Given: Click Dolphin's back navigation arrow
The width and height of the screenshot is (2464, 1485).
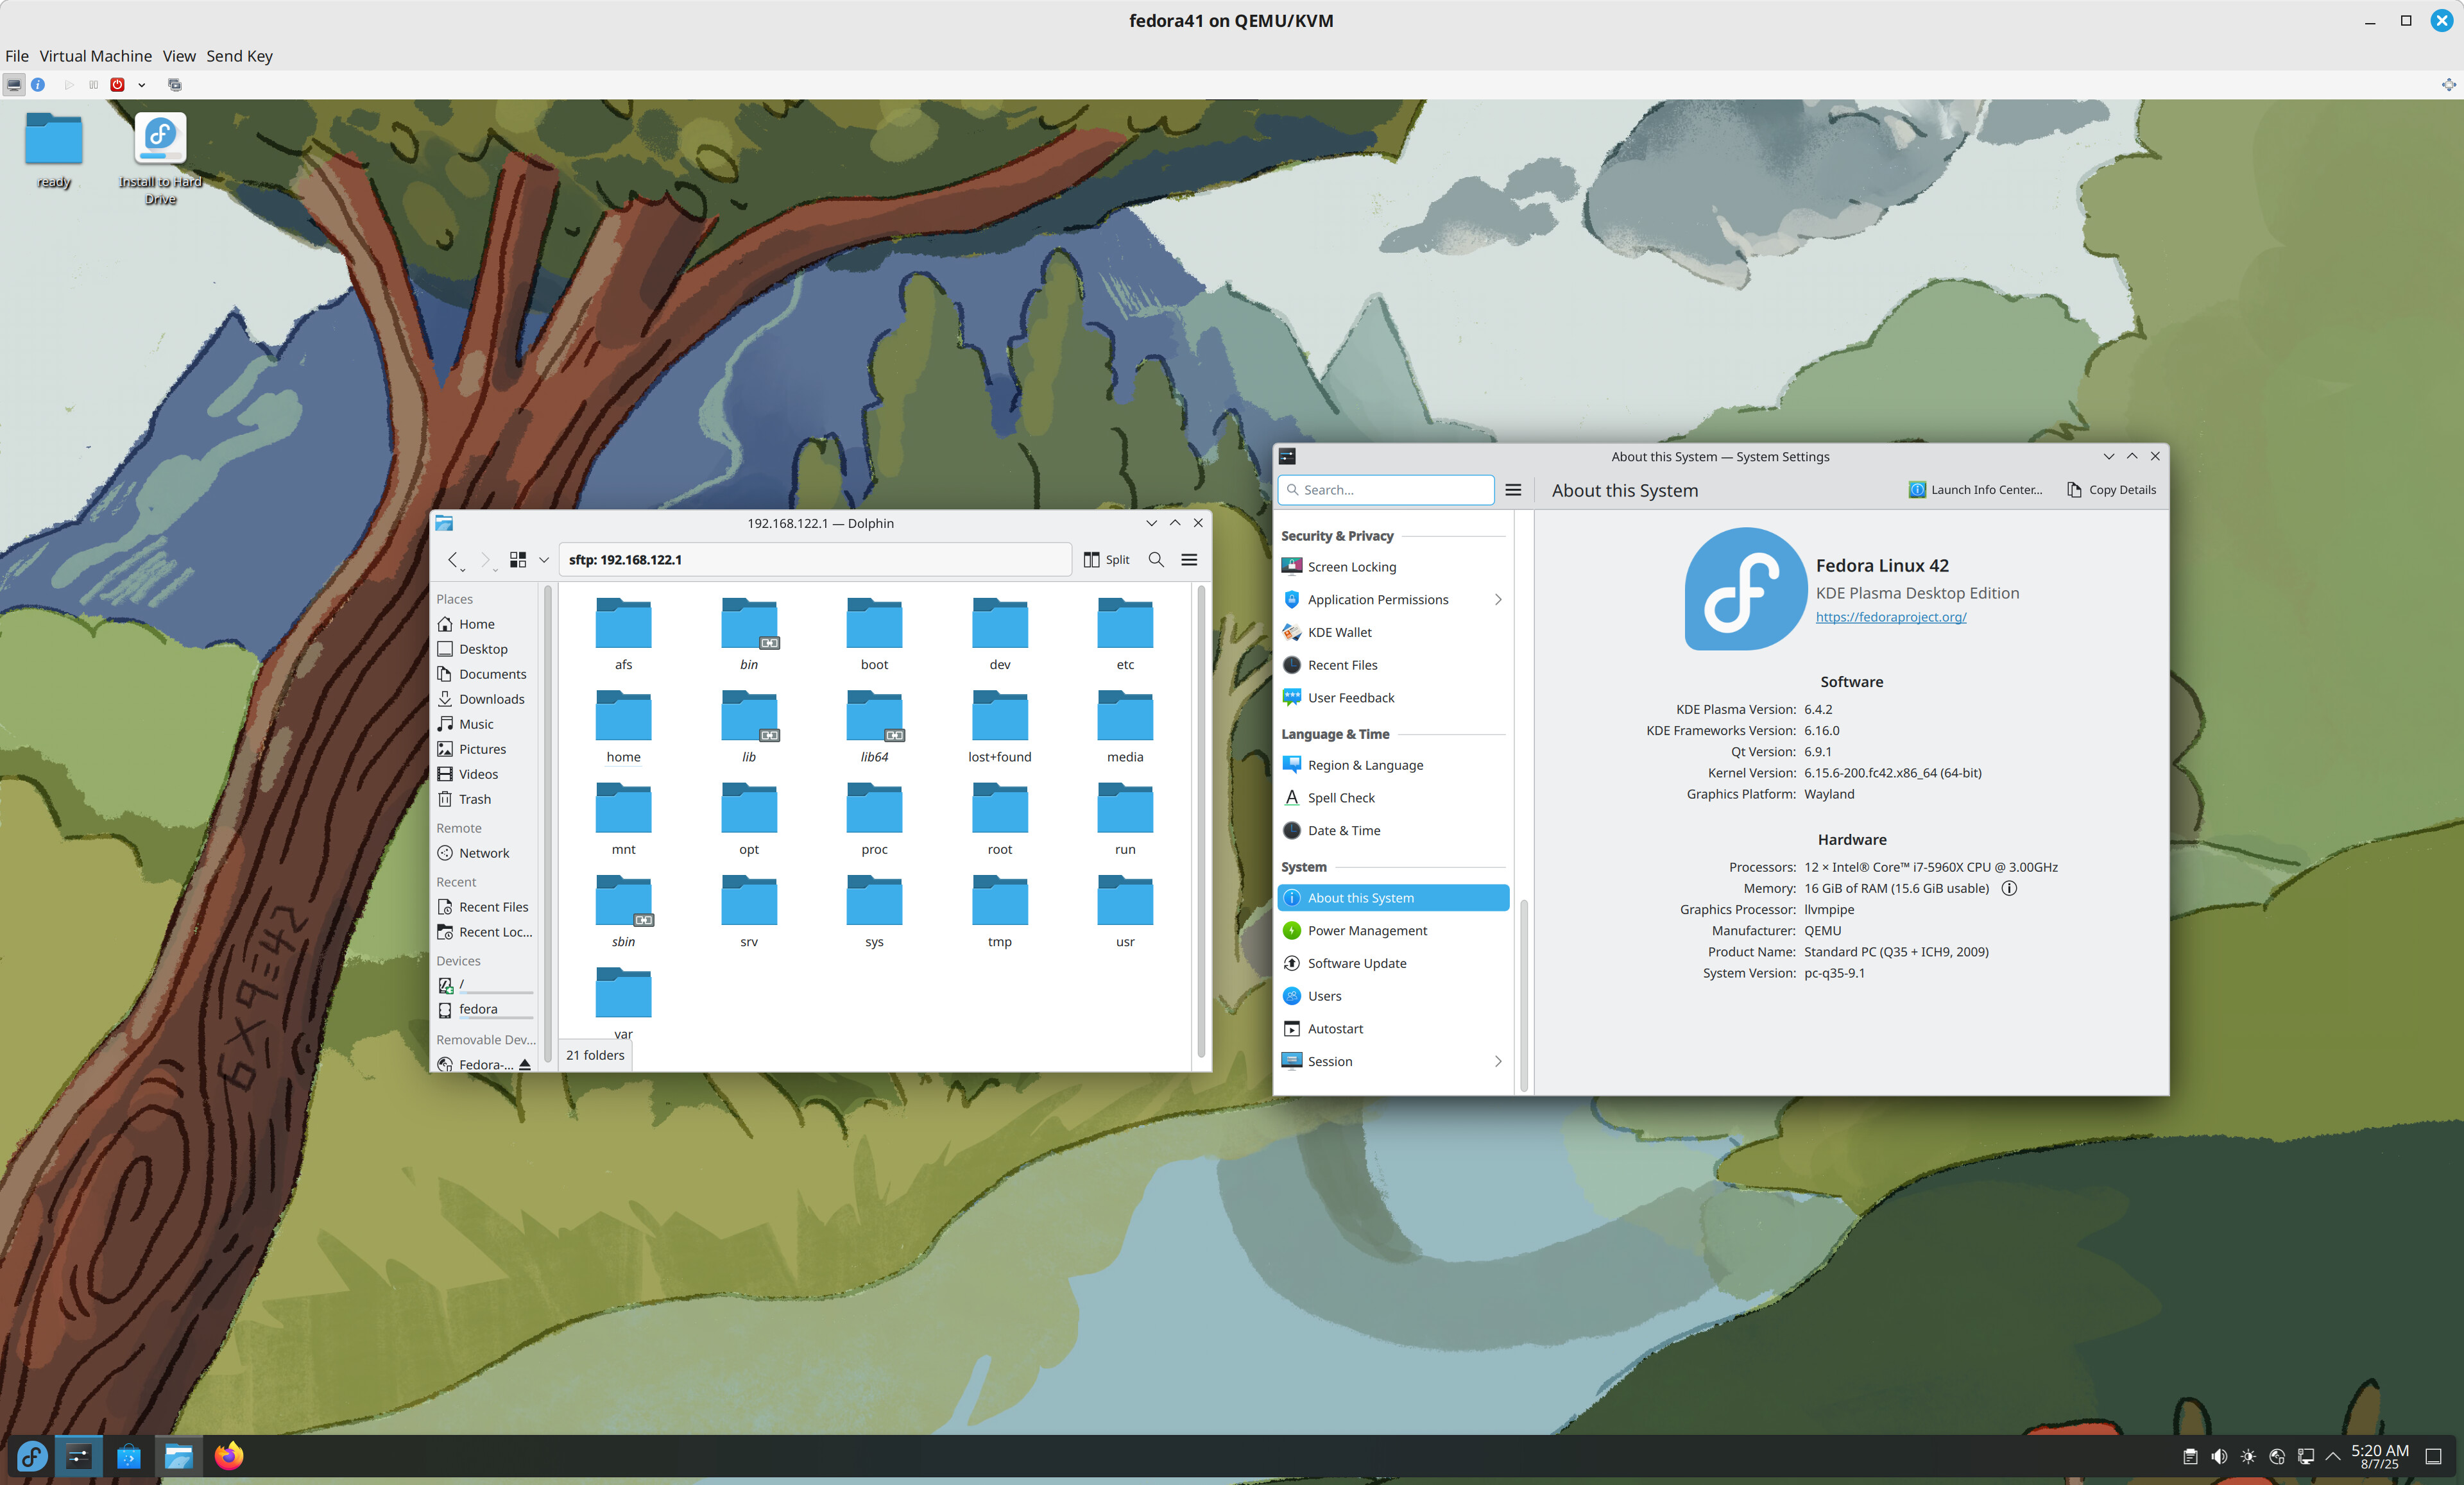Looking at the screenshot, I should 453,559.
